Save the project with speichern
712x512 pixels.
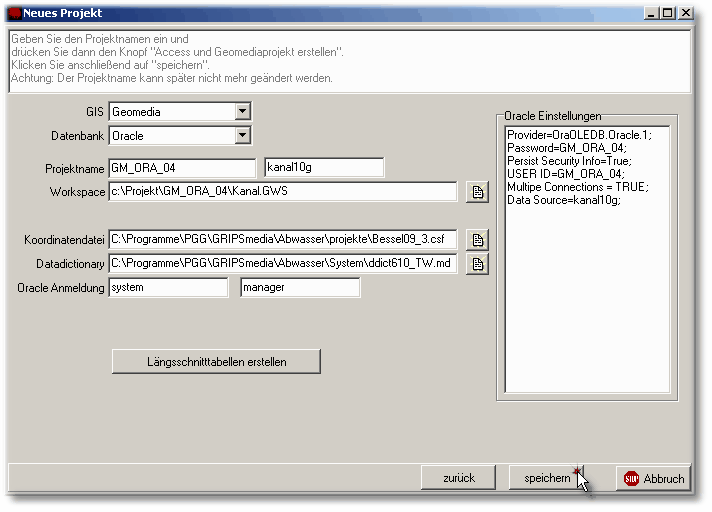[546, 478]
